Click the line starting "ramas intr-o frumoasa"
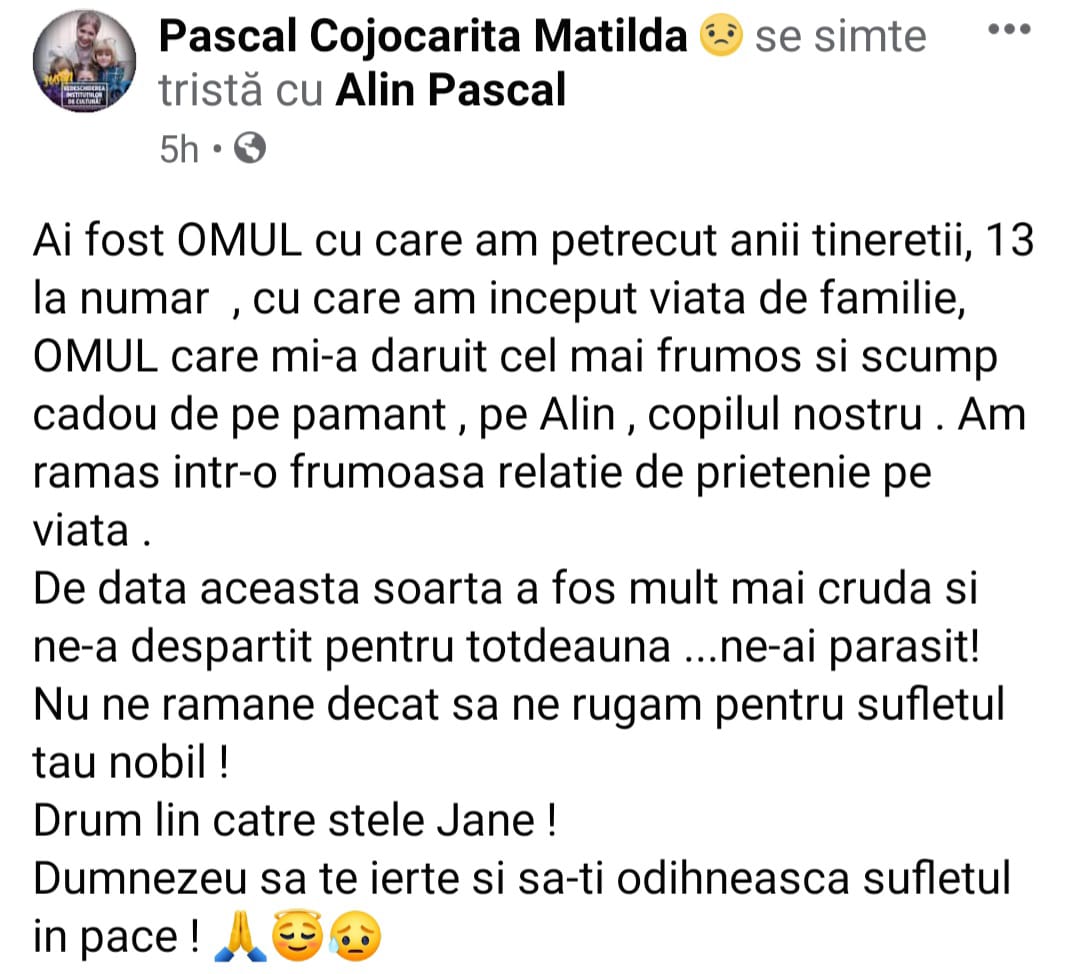 point(482,473)
